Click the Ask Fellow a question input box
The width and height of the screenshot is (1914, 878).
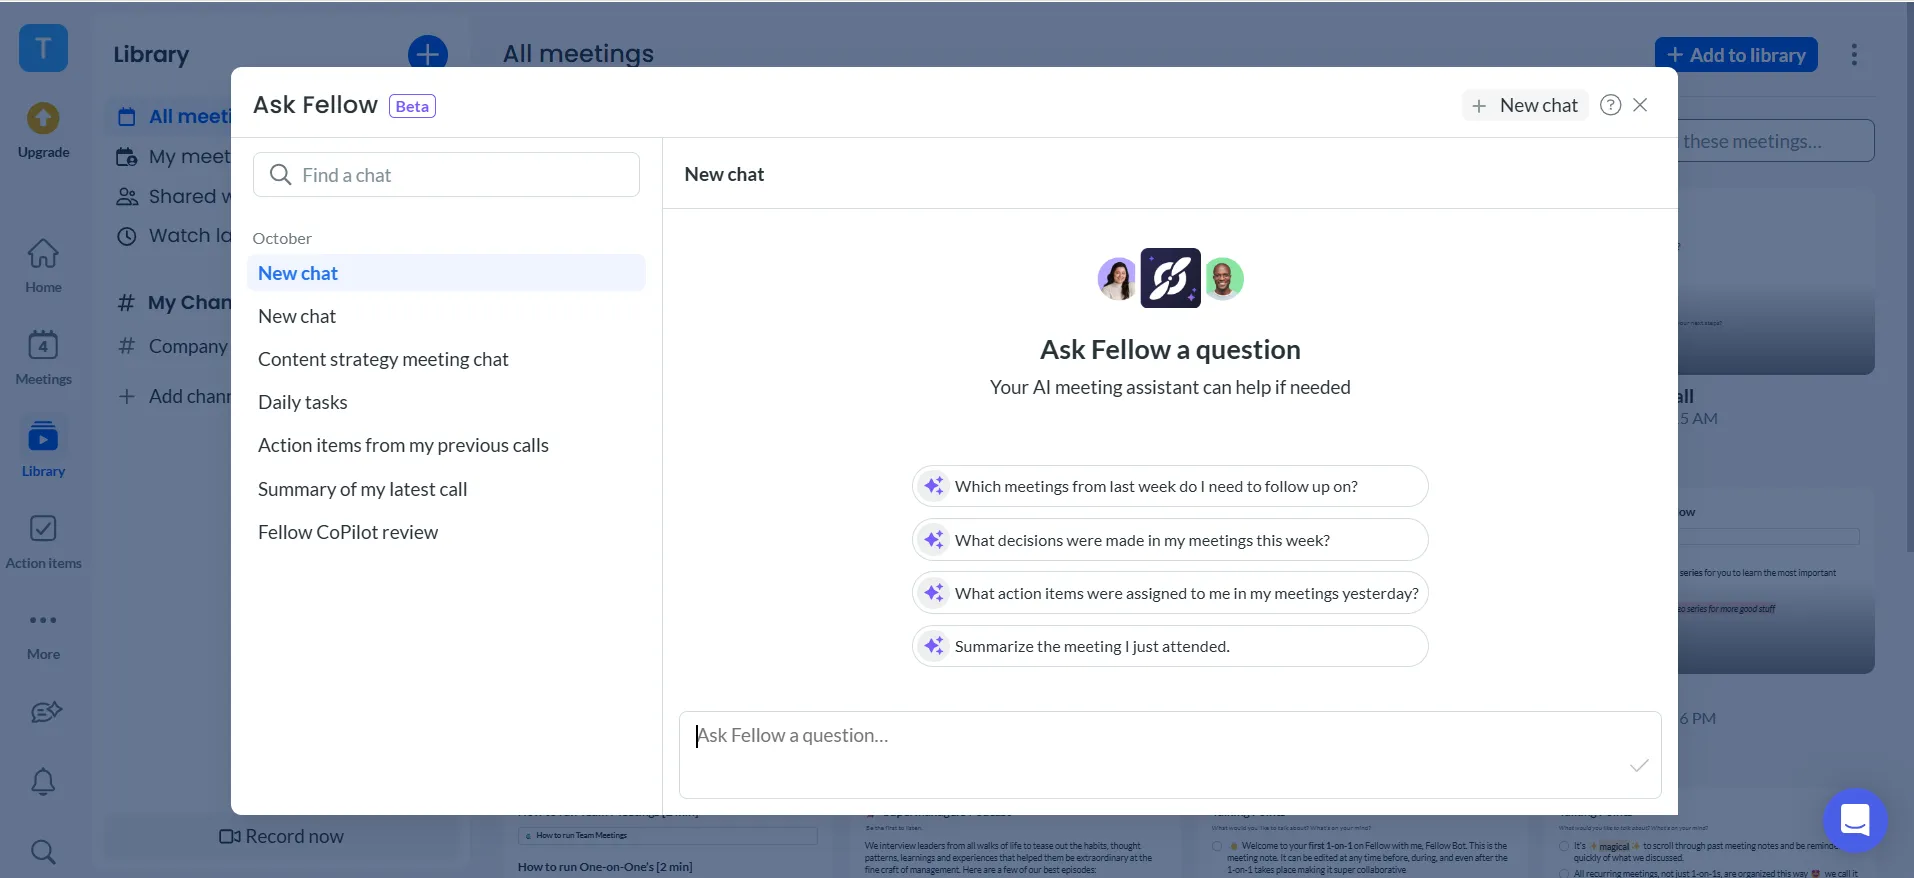(x=1170, y=755)
